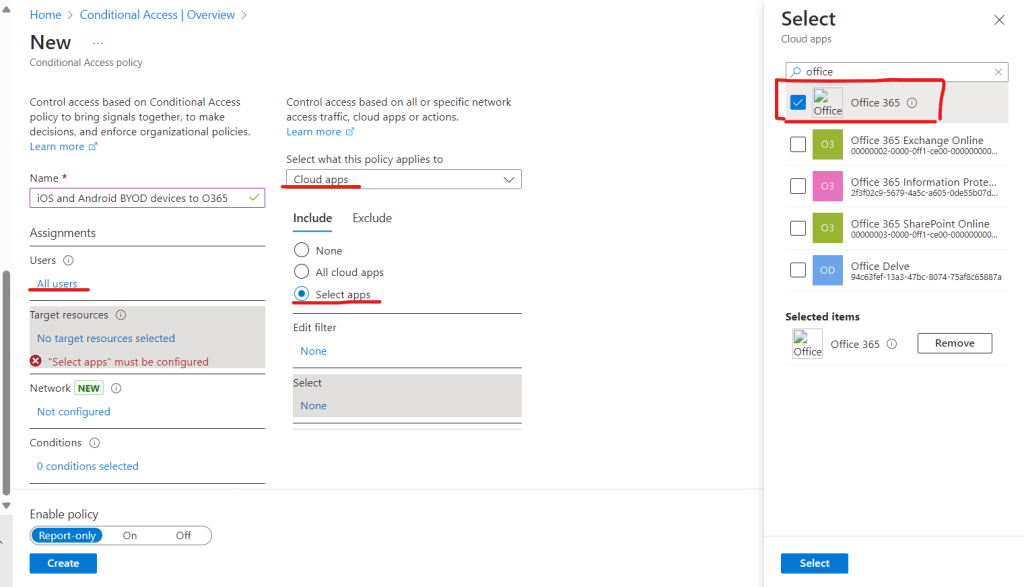This screenshot has width=1024, height=587.
Task: Remove Office 365 from selected items
Action: [954, 343]
